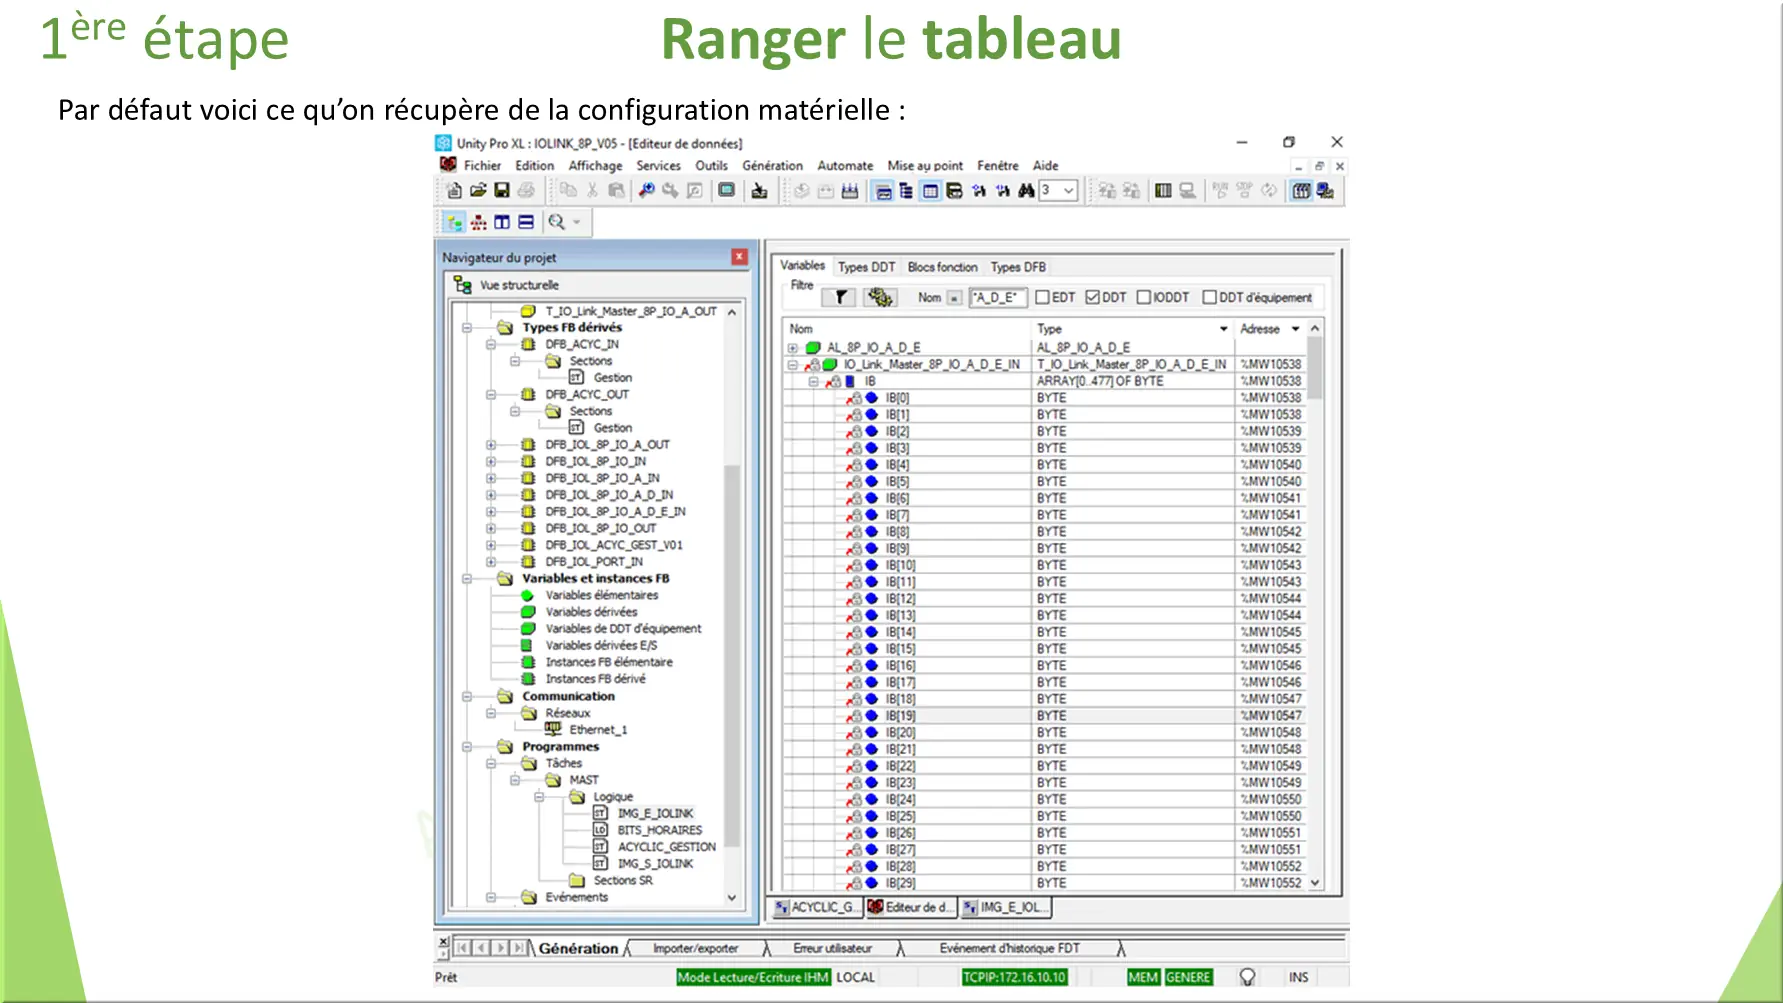Screen dimensions: 1783x1003
Task: Switch to the Importer/exporter output tab
Action: (695, 948)
